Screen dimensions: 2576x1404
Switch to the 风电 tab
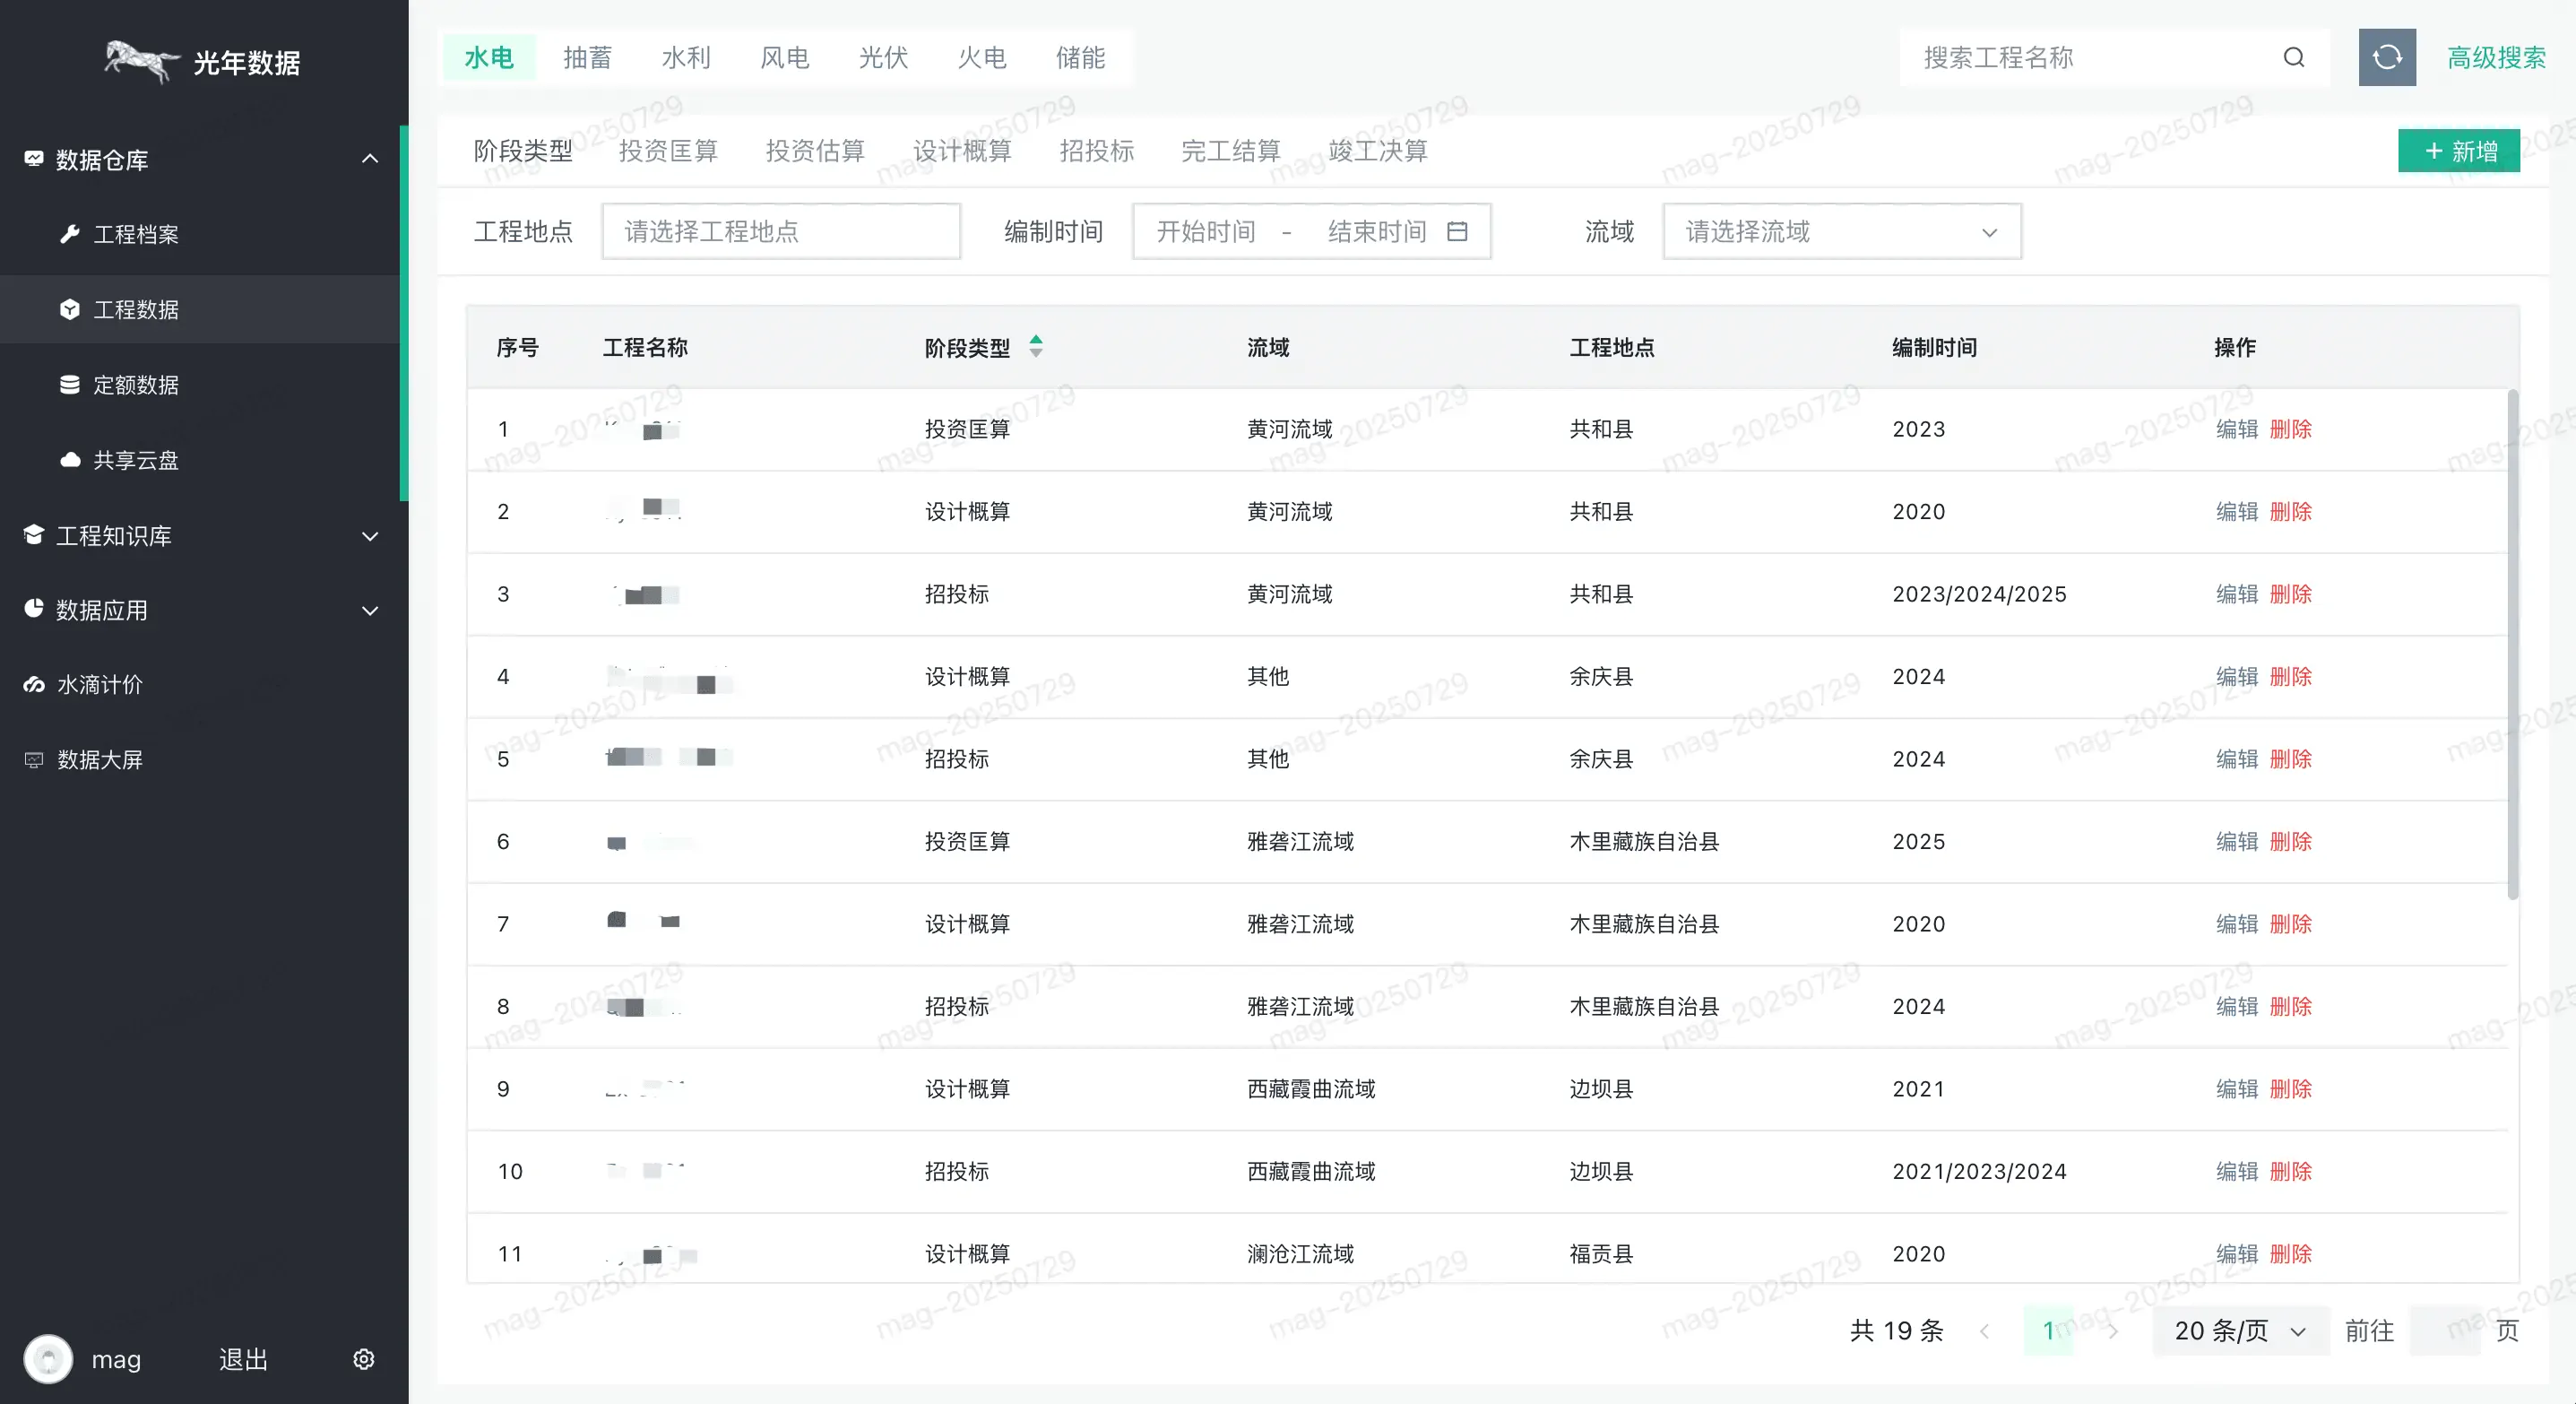(x=784, y=58)
